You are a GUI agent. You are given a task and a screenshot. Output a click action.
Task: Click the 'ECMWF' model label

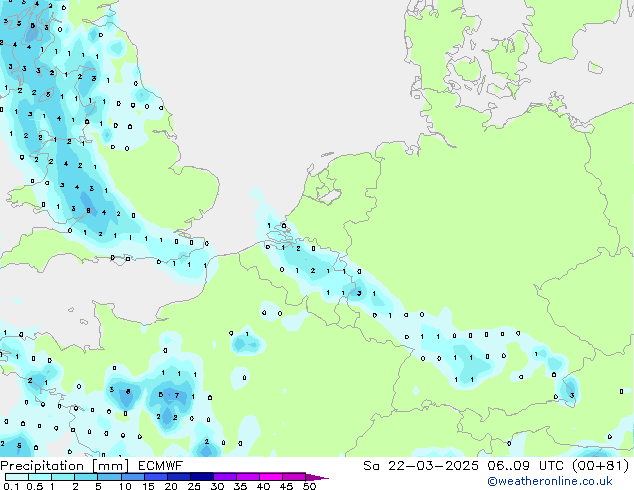click(x=161, y=466)
